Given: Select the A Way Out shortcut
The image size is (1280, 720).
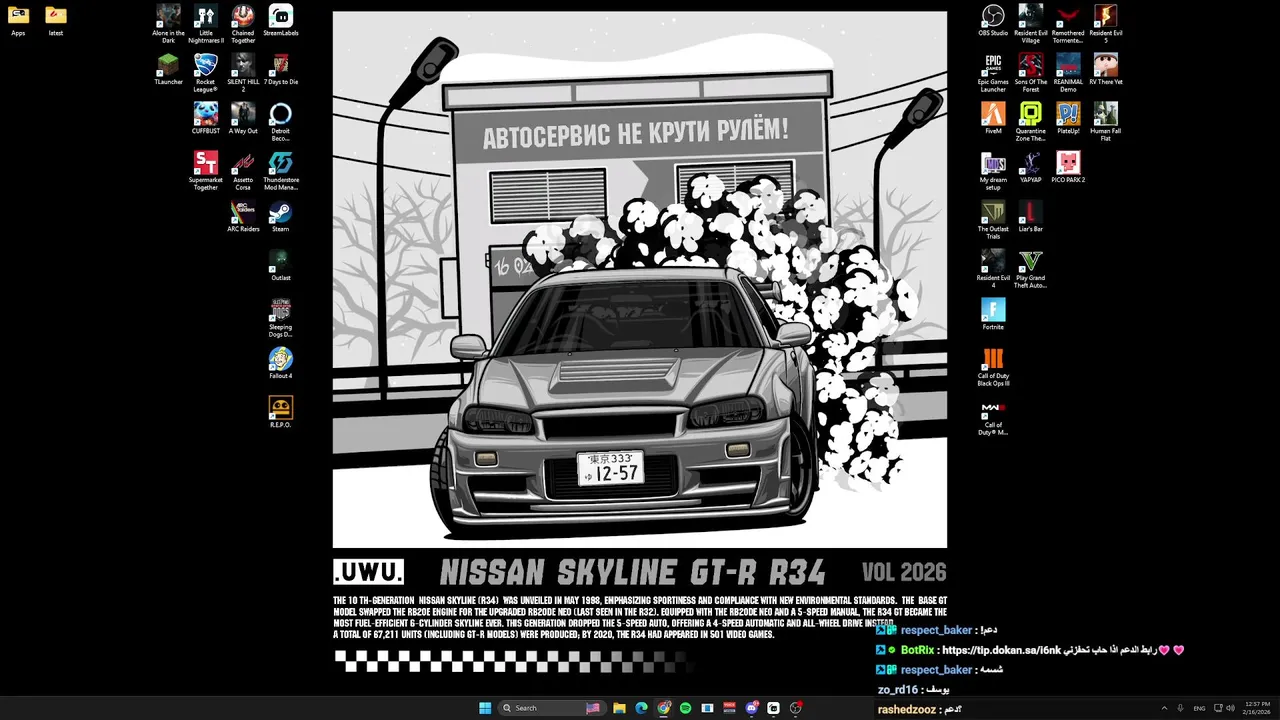Looking at the screenshot, I should (243, 118).
